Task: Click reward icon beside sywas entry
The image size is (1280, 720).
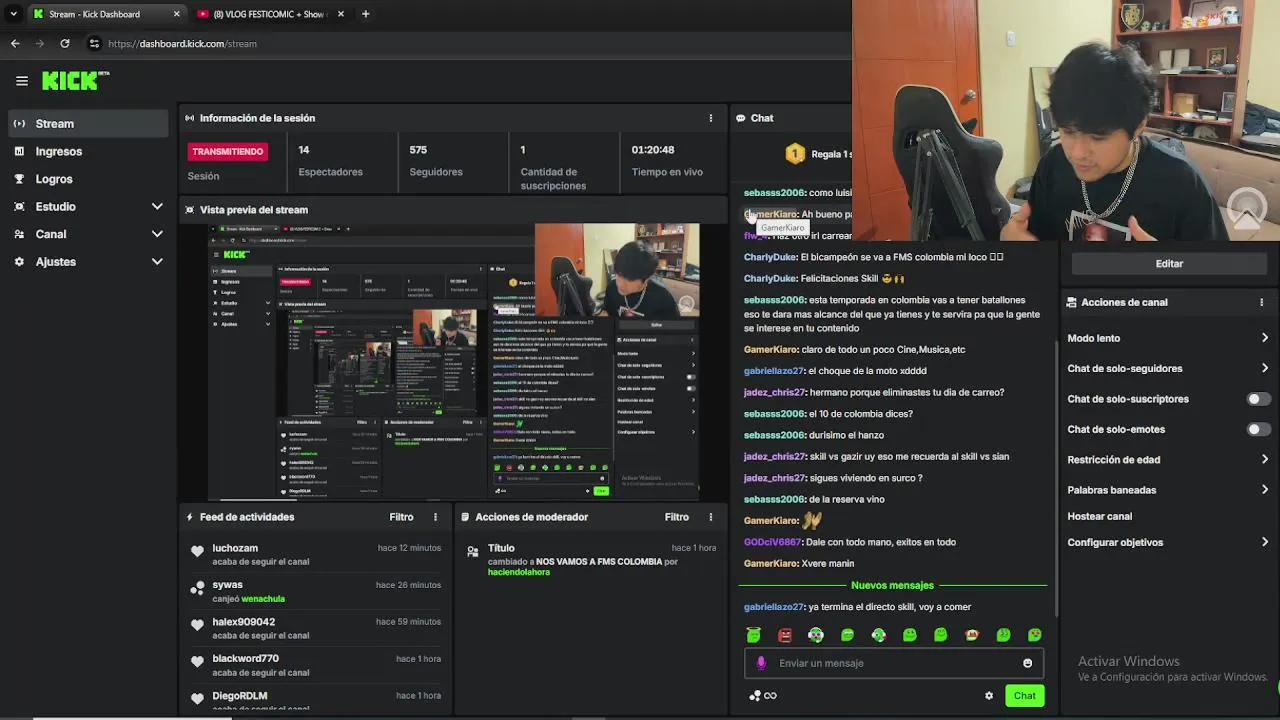Action: 197,588
